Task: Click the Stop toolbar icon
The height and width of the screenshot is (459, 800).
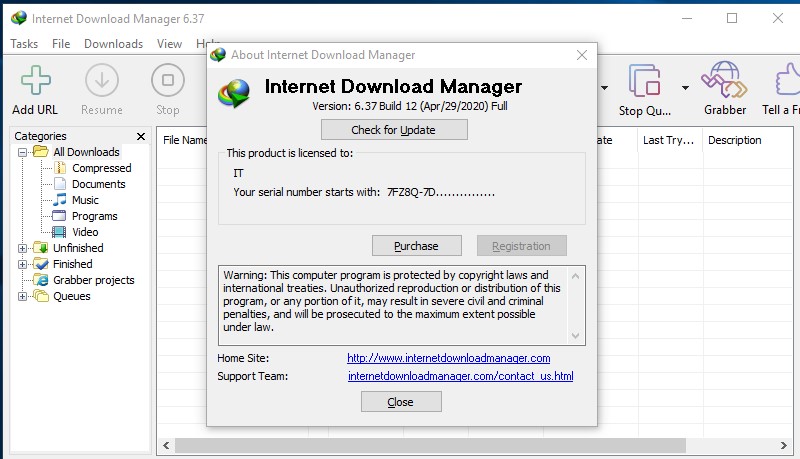Action: 167,80
